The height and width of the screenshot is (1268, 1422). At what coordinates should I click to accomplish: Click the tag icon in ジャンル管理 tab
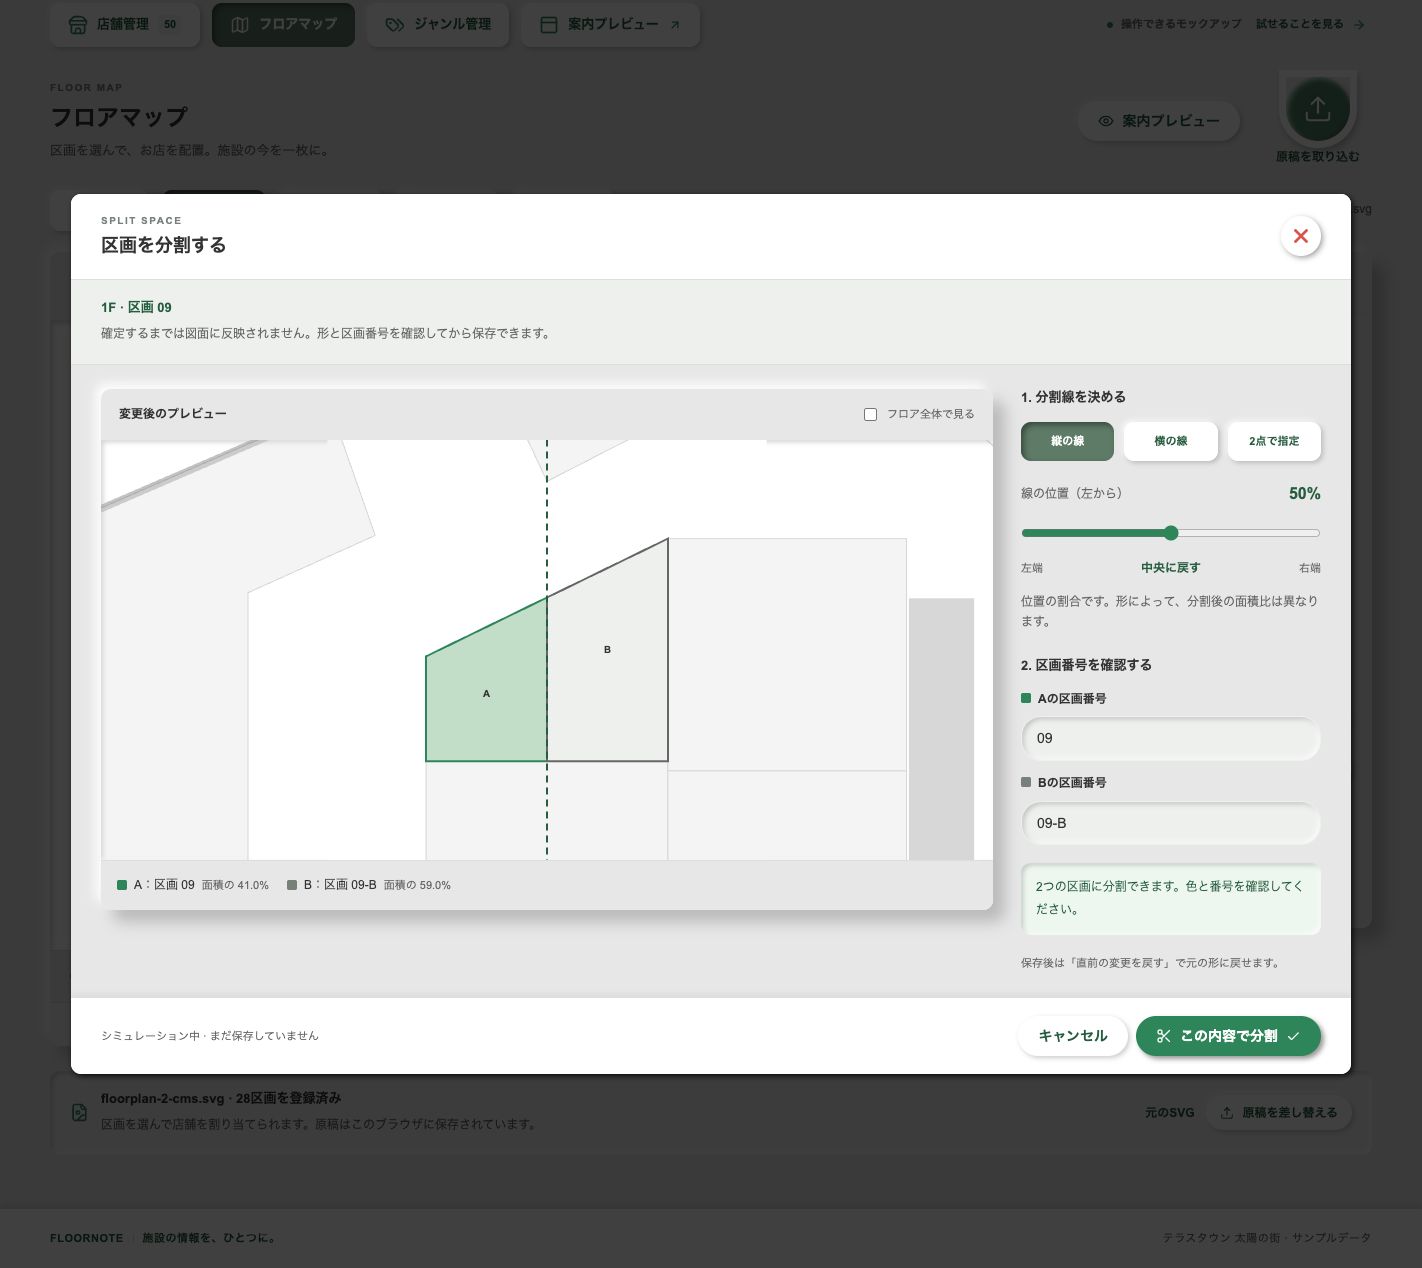pos(395,25)
